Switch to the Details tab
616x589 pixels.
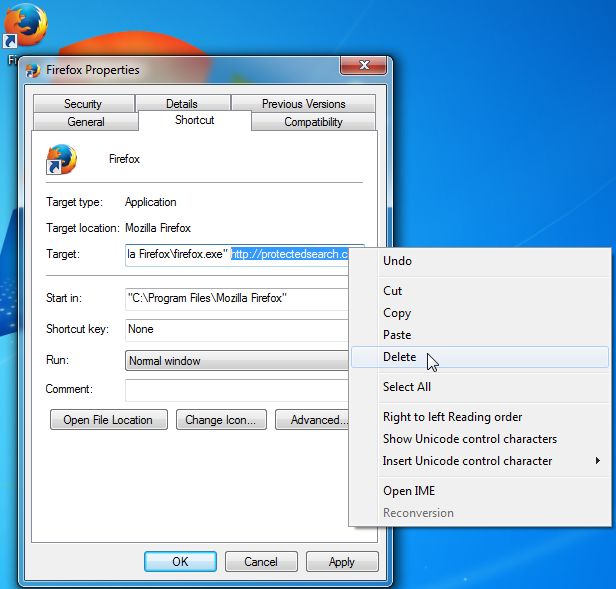(x=182, y=104)
